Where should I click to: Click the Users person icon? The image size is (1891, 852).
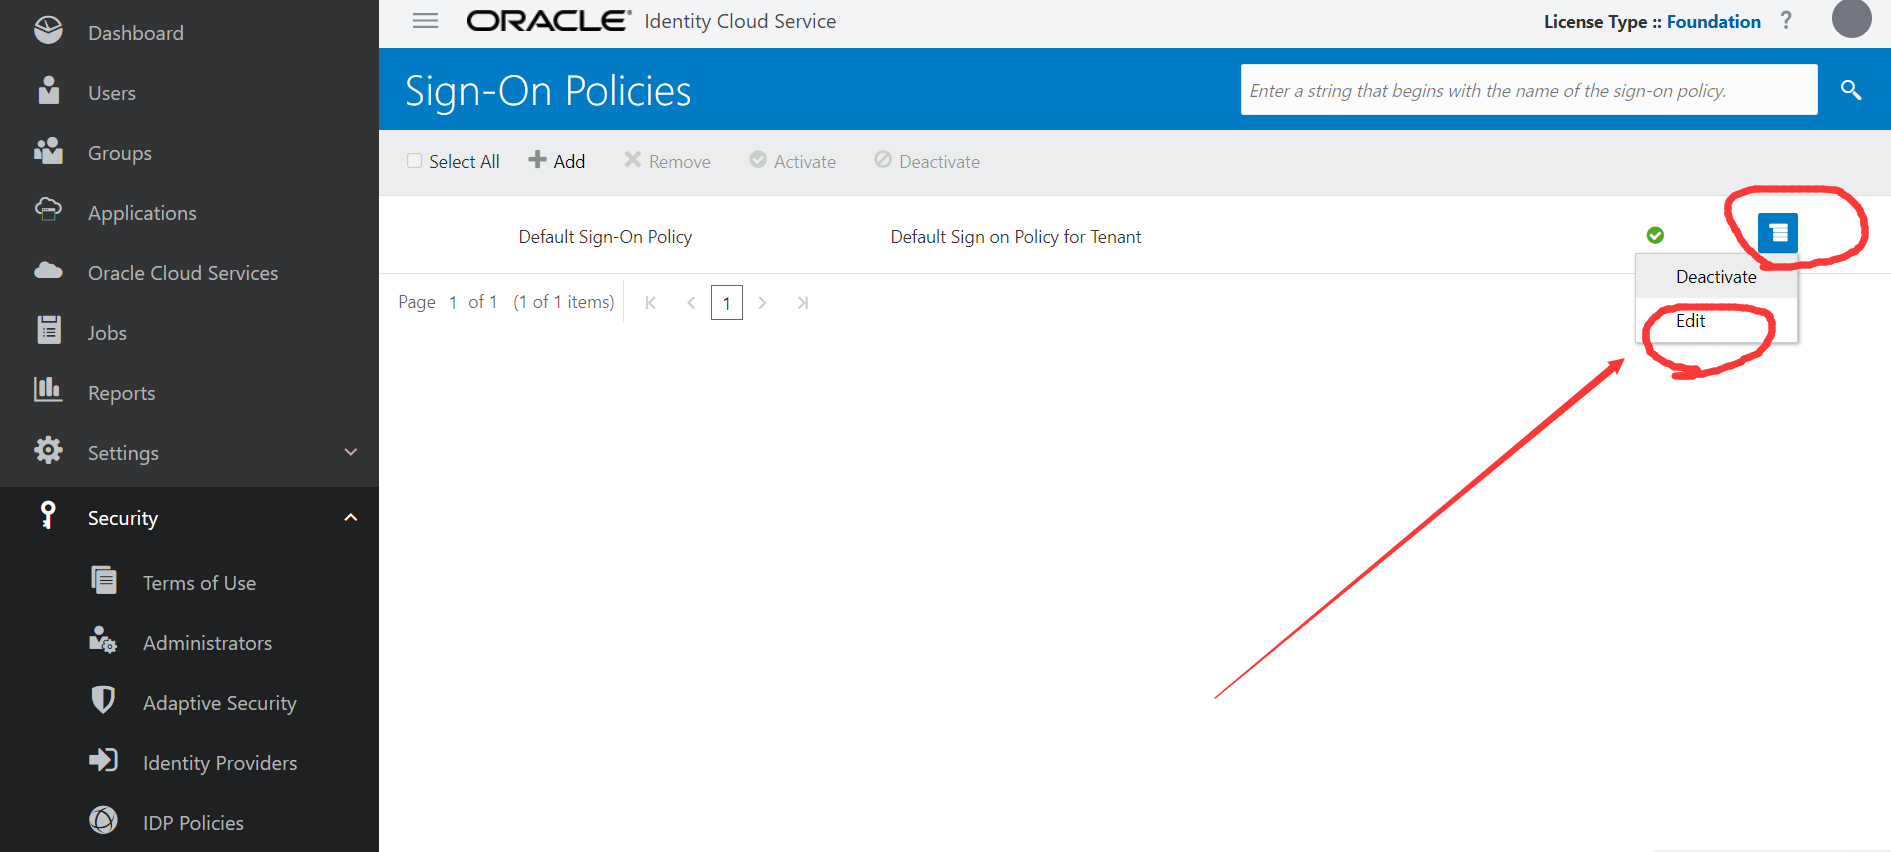coord(48,91)
